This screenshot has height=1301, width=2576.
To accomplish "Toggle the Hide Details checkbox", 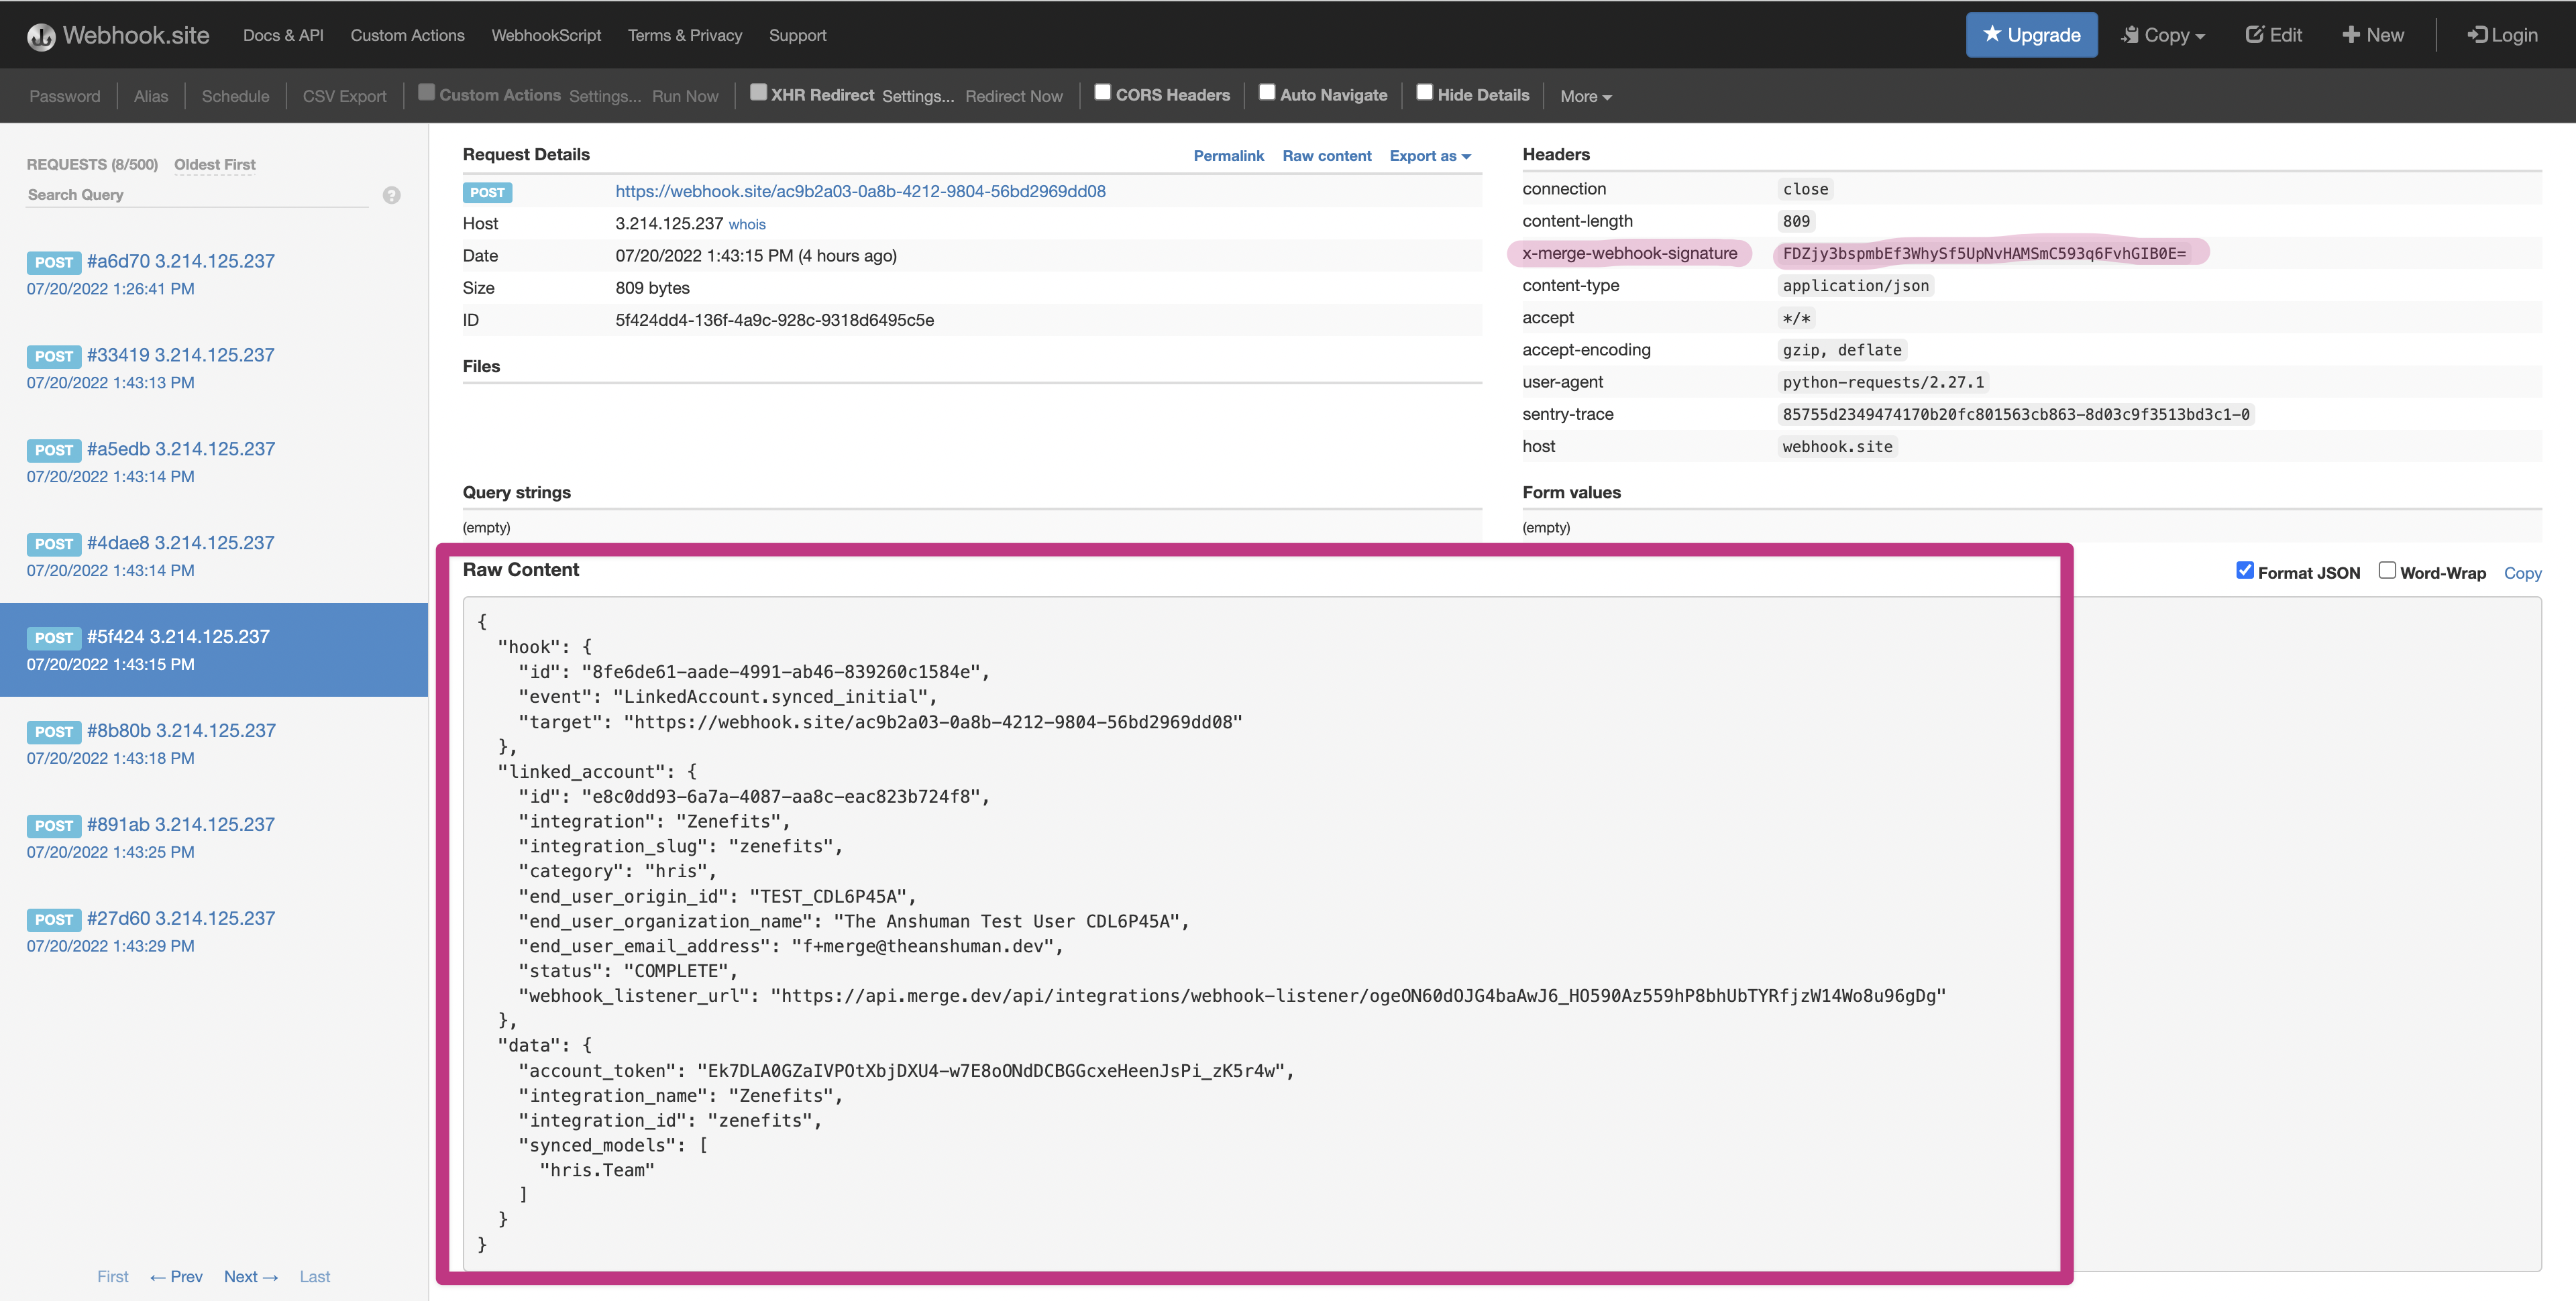I will pyautogui.click(x=1424, y=92).
